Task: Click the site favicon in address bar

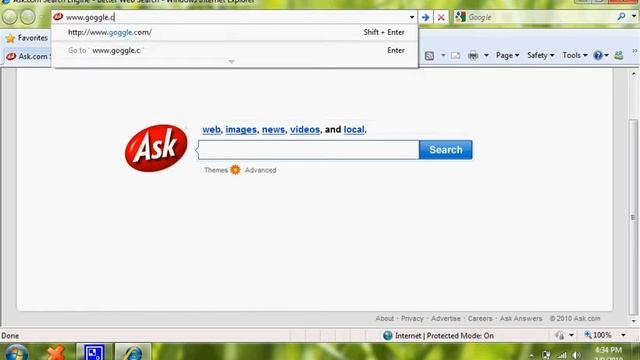Action: [58, 17]
